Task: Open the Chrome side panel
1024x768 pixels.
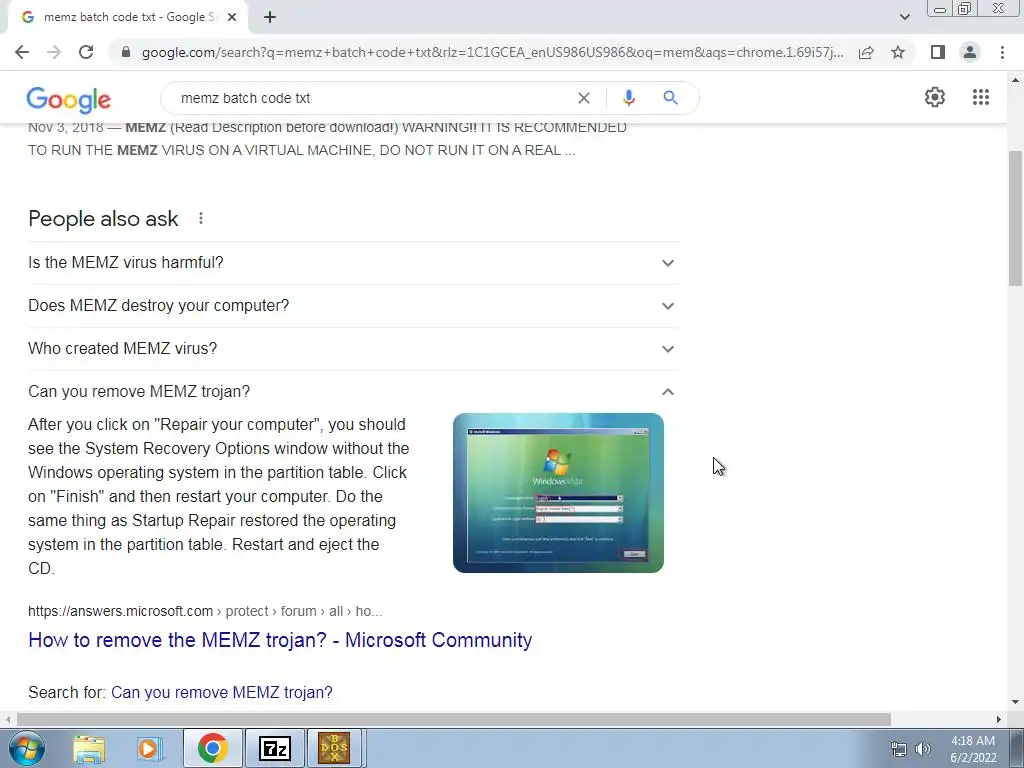Action: [x=938, y=52]
